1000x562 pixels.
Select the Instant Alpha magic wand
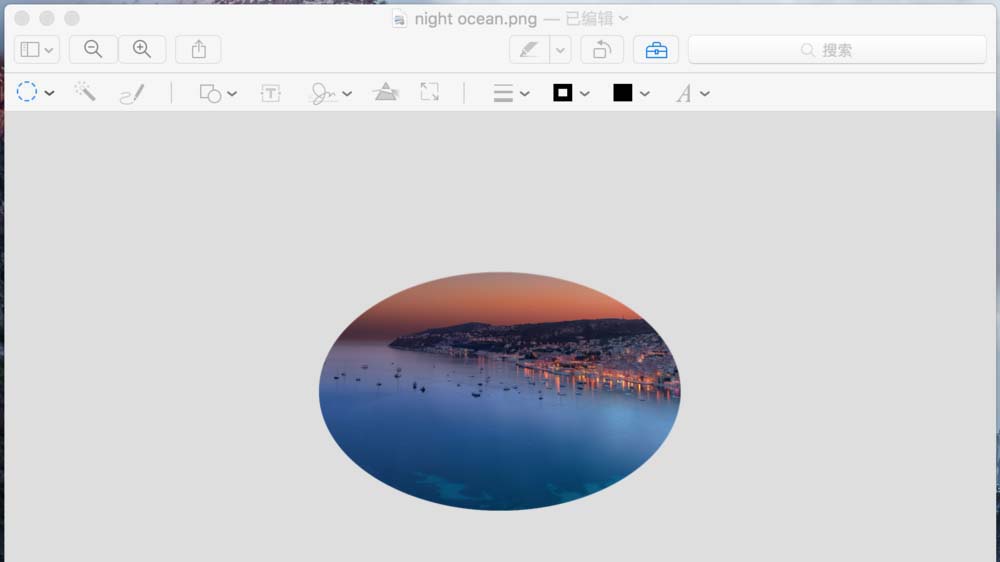pos(85,92)
